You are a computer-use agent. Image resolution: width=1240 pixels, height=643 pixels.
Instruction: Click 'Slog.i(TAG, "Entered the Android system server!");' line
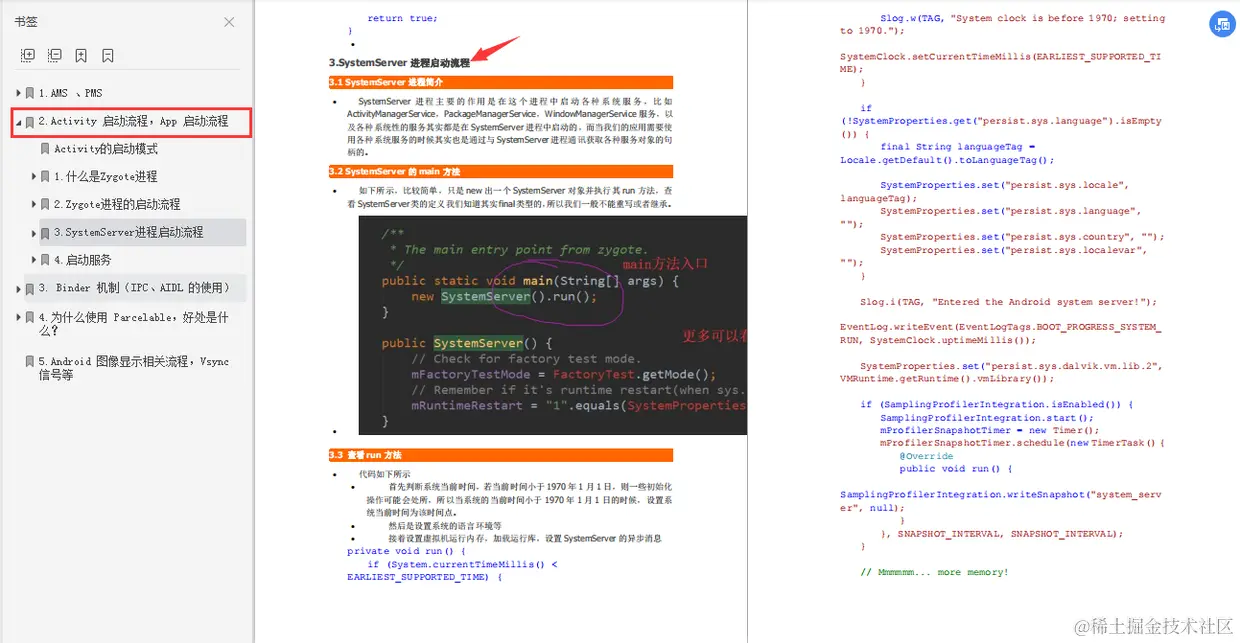[1008, 302]
